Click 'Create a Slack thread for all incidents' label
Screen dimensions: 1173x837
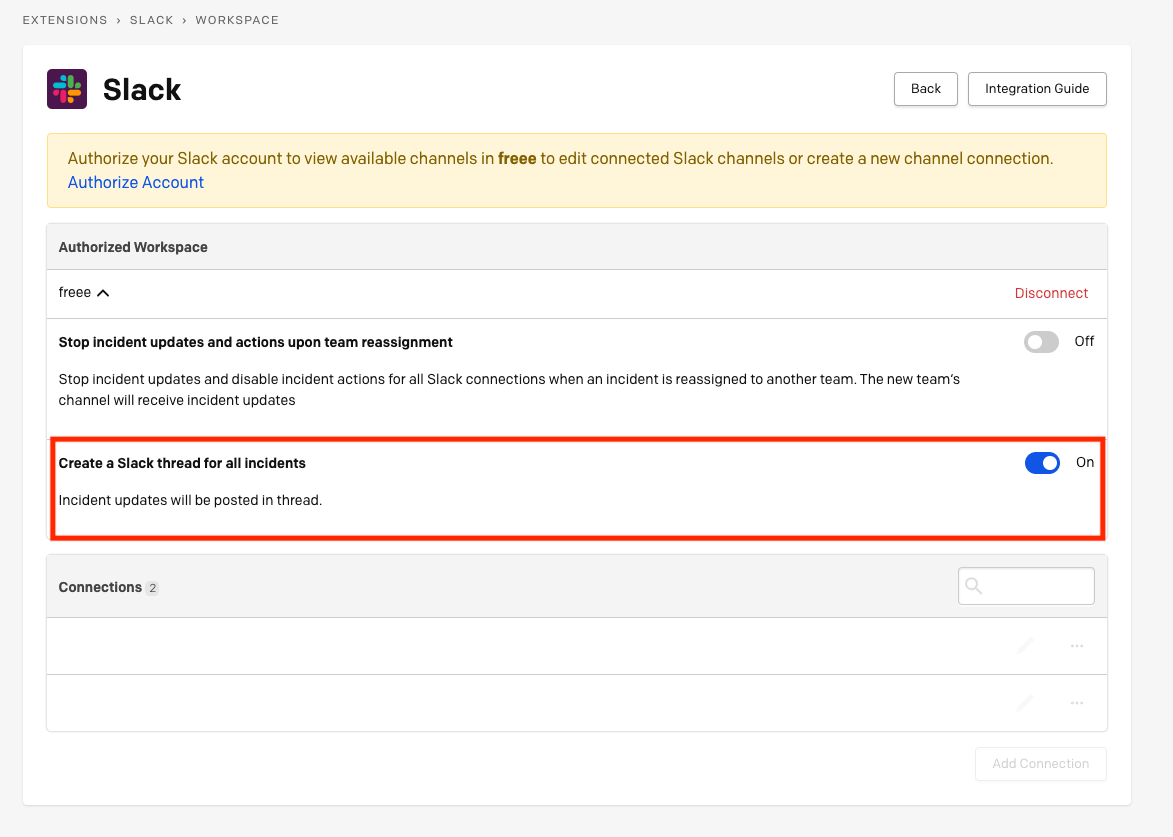tap(182, 463)
